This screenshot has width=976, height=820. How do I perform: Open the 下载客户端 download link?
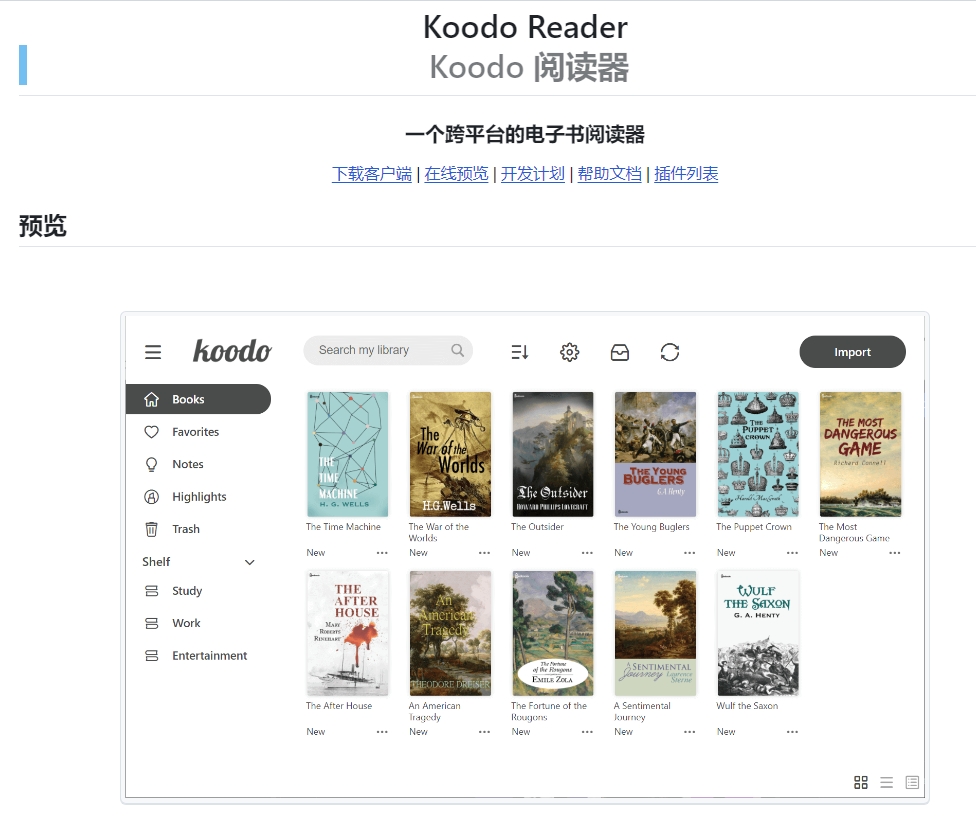pos(372,174)
